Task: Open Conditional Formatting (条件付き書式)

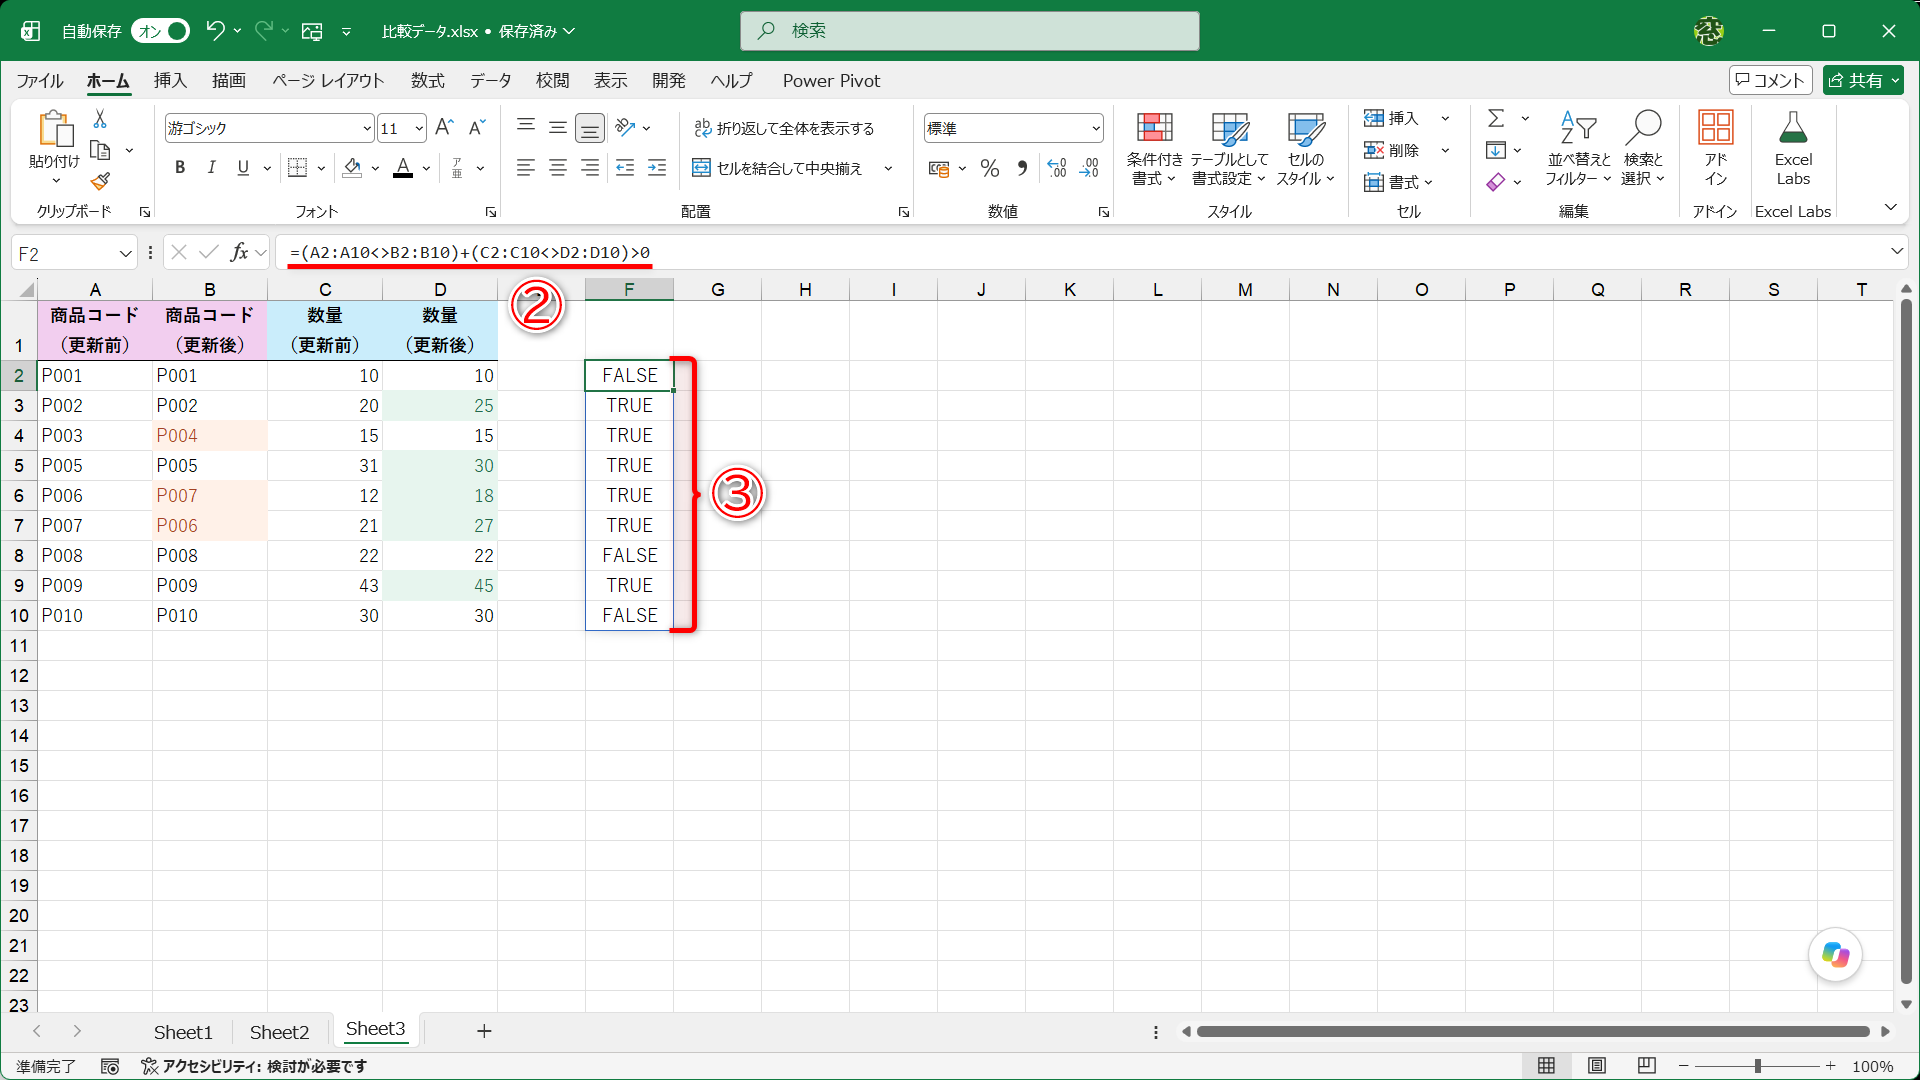Action: pyautogui.click(x=1154, y=149)
